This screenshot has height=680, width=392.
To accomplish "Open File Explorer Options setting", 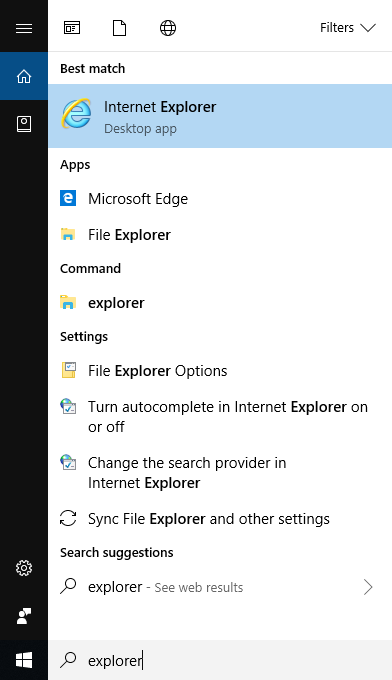I will [220, 371].
